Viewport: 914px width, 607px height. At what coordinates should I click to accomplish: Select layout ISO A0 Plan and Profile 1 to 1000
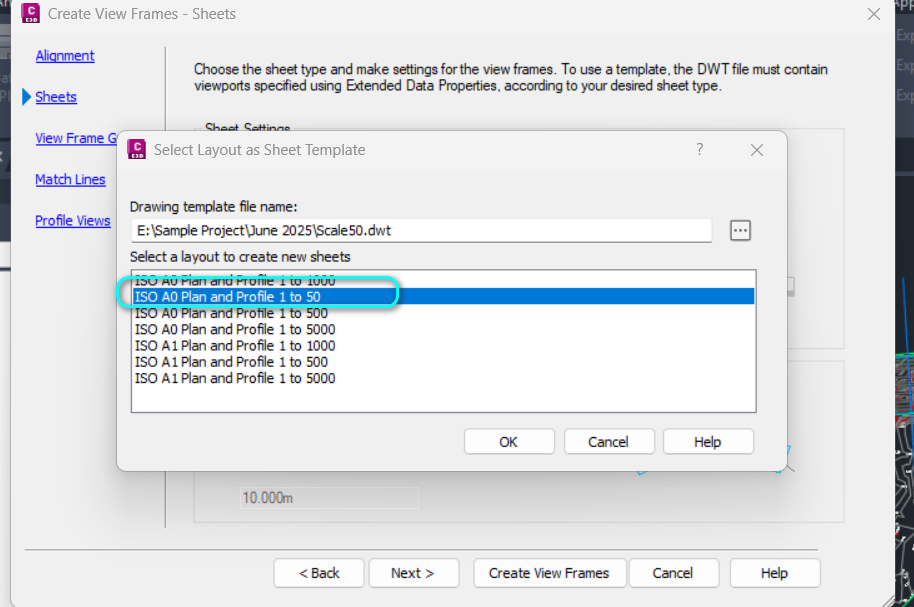click(x=444, y=281)
